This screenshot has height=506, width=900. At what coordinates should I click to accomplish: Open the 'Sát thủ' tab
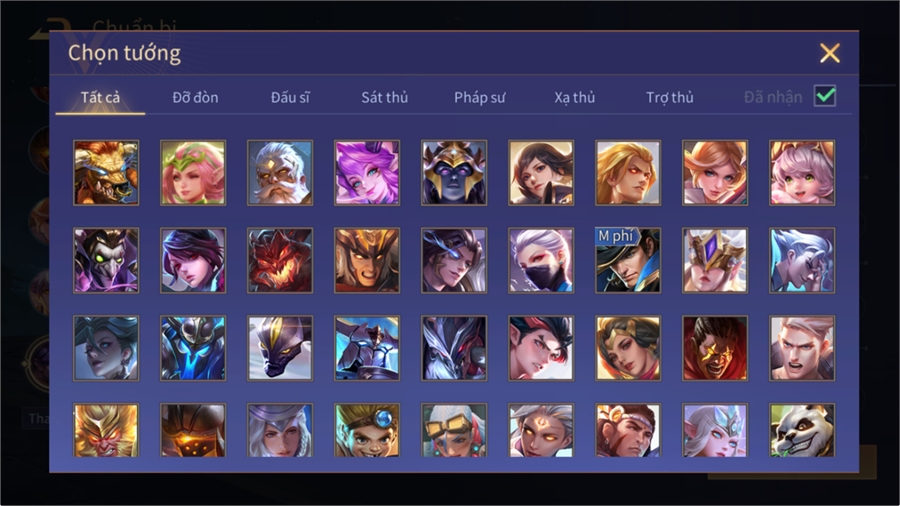385,98
